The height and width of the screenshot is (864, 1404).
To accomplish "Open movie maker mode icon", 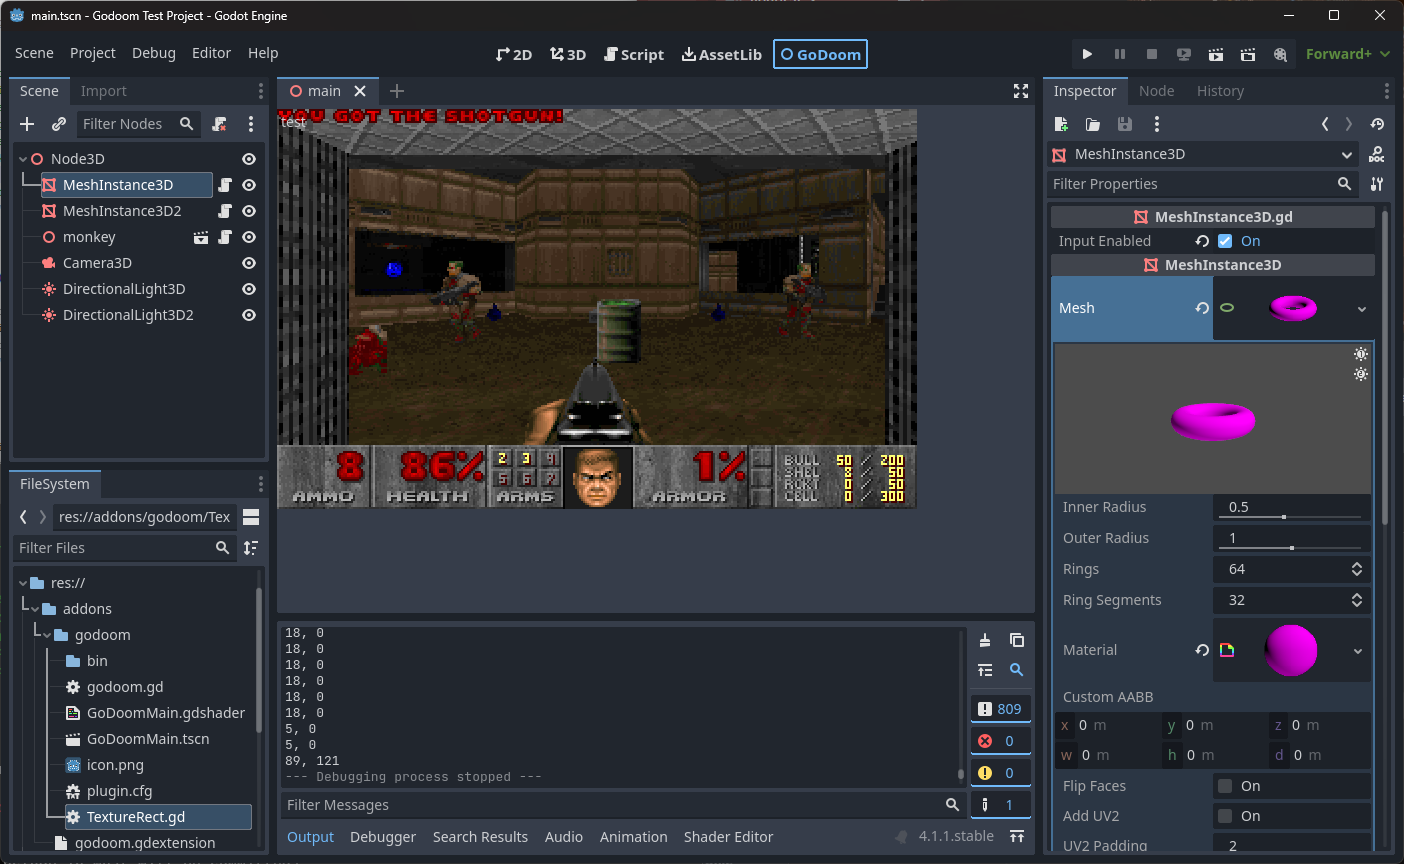I will [1280, 54].
